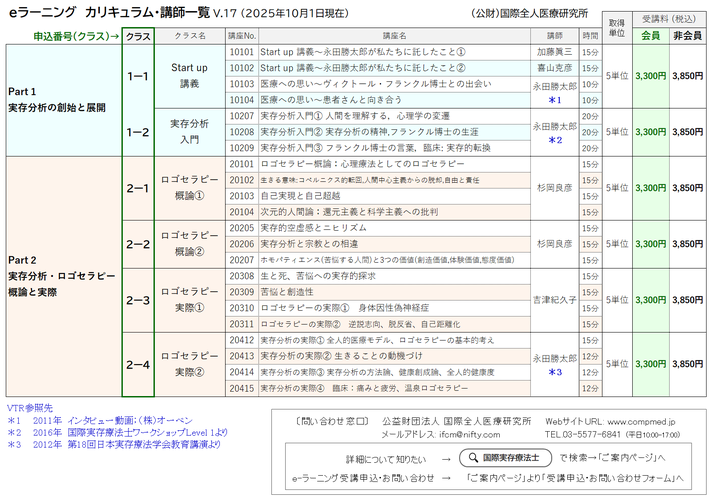Viewport: 711px width, 501px height.
Task: Click the ロゴセラピー 実際② class name cell
Action: [190, 364]
